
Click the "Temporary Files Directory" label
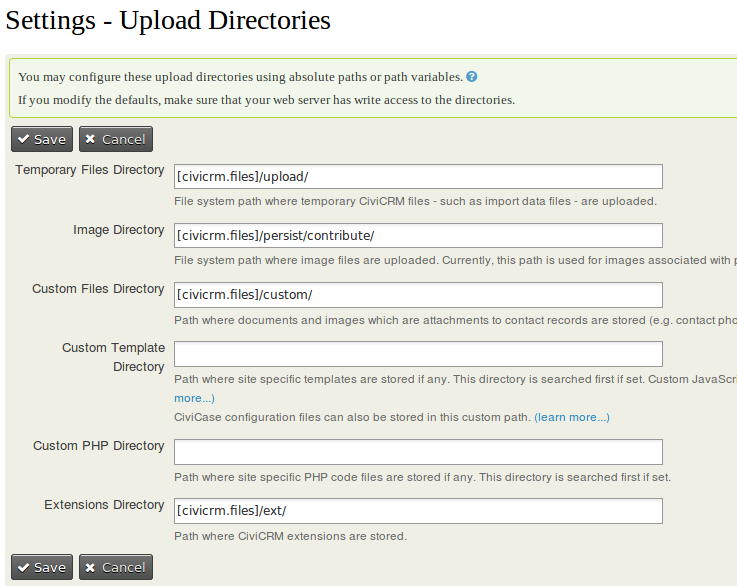[x=90, y=170]
